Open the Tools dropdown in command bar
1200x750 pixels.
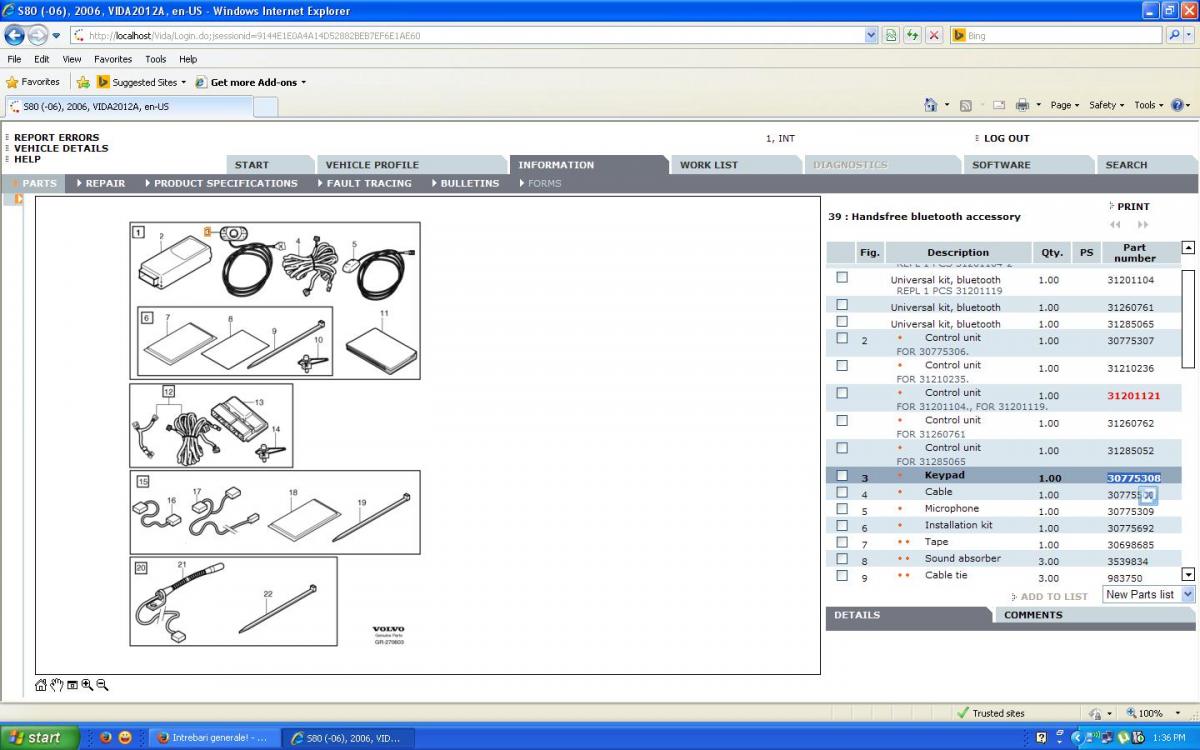[1149, 105]
